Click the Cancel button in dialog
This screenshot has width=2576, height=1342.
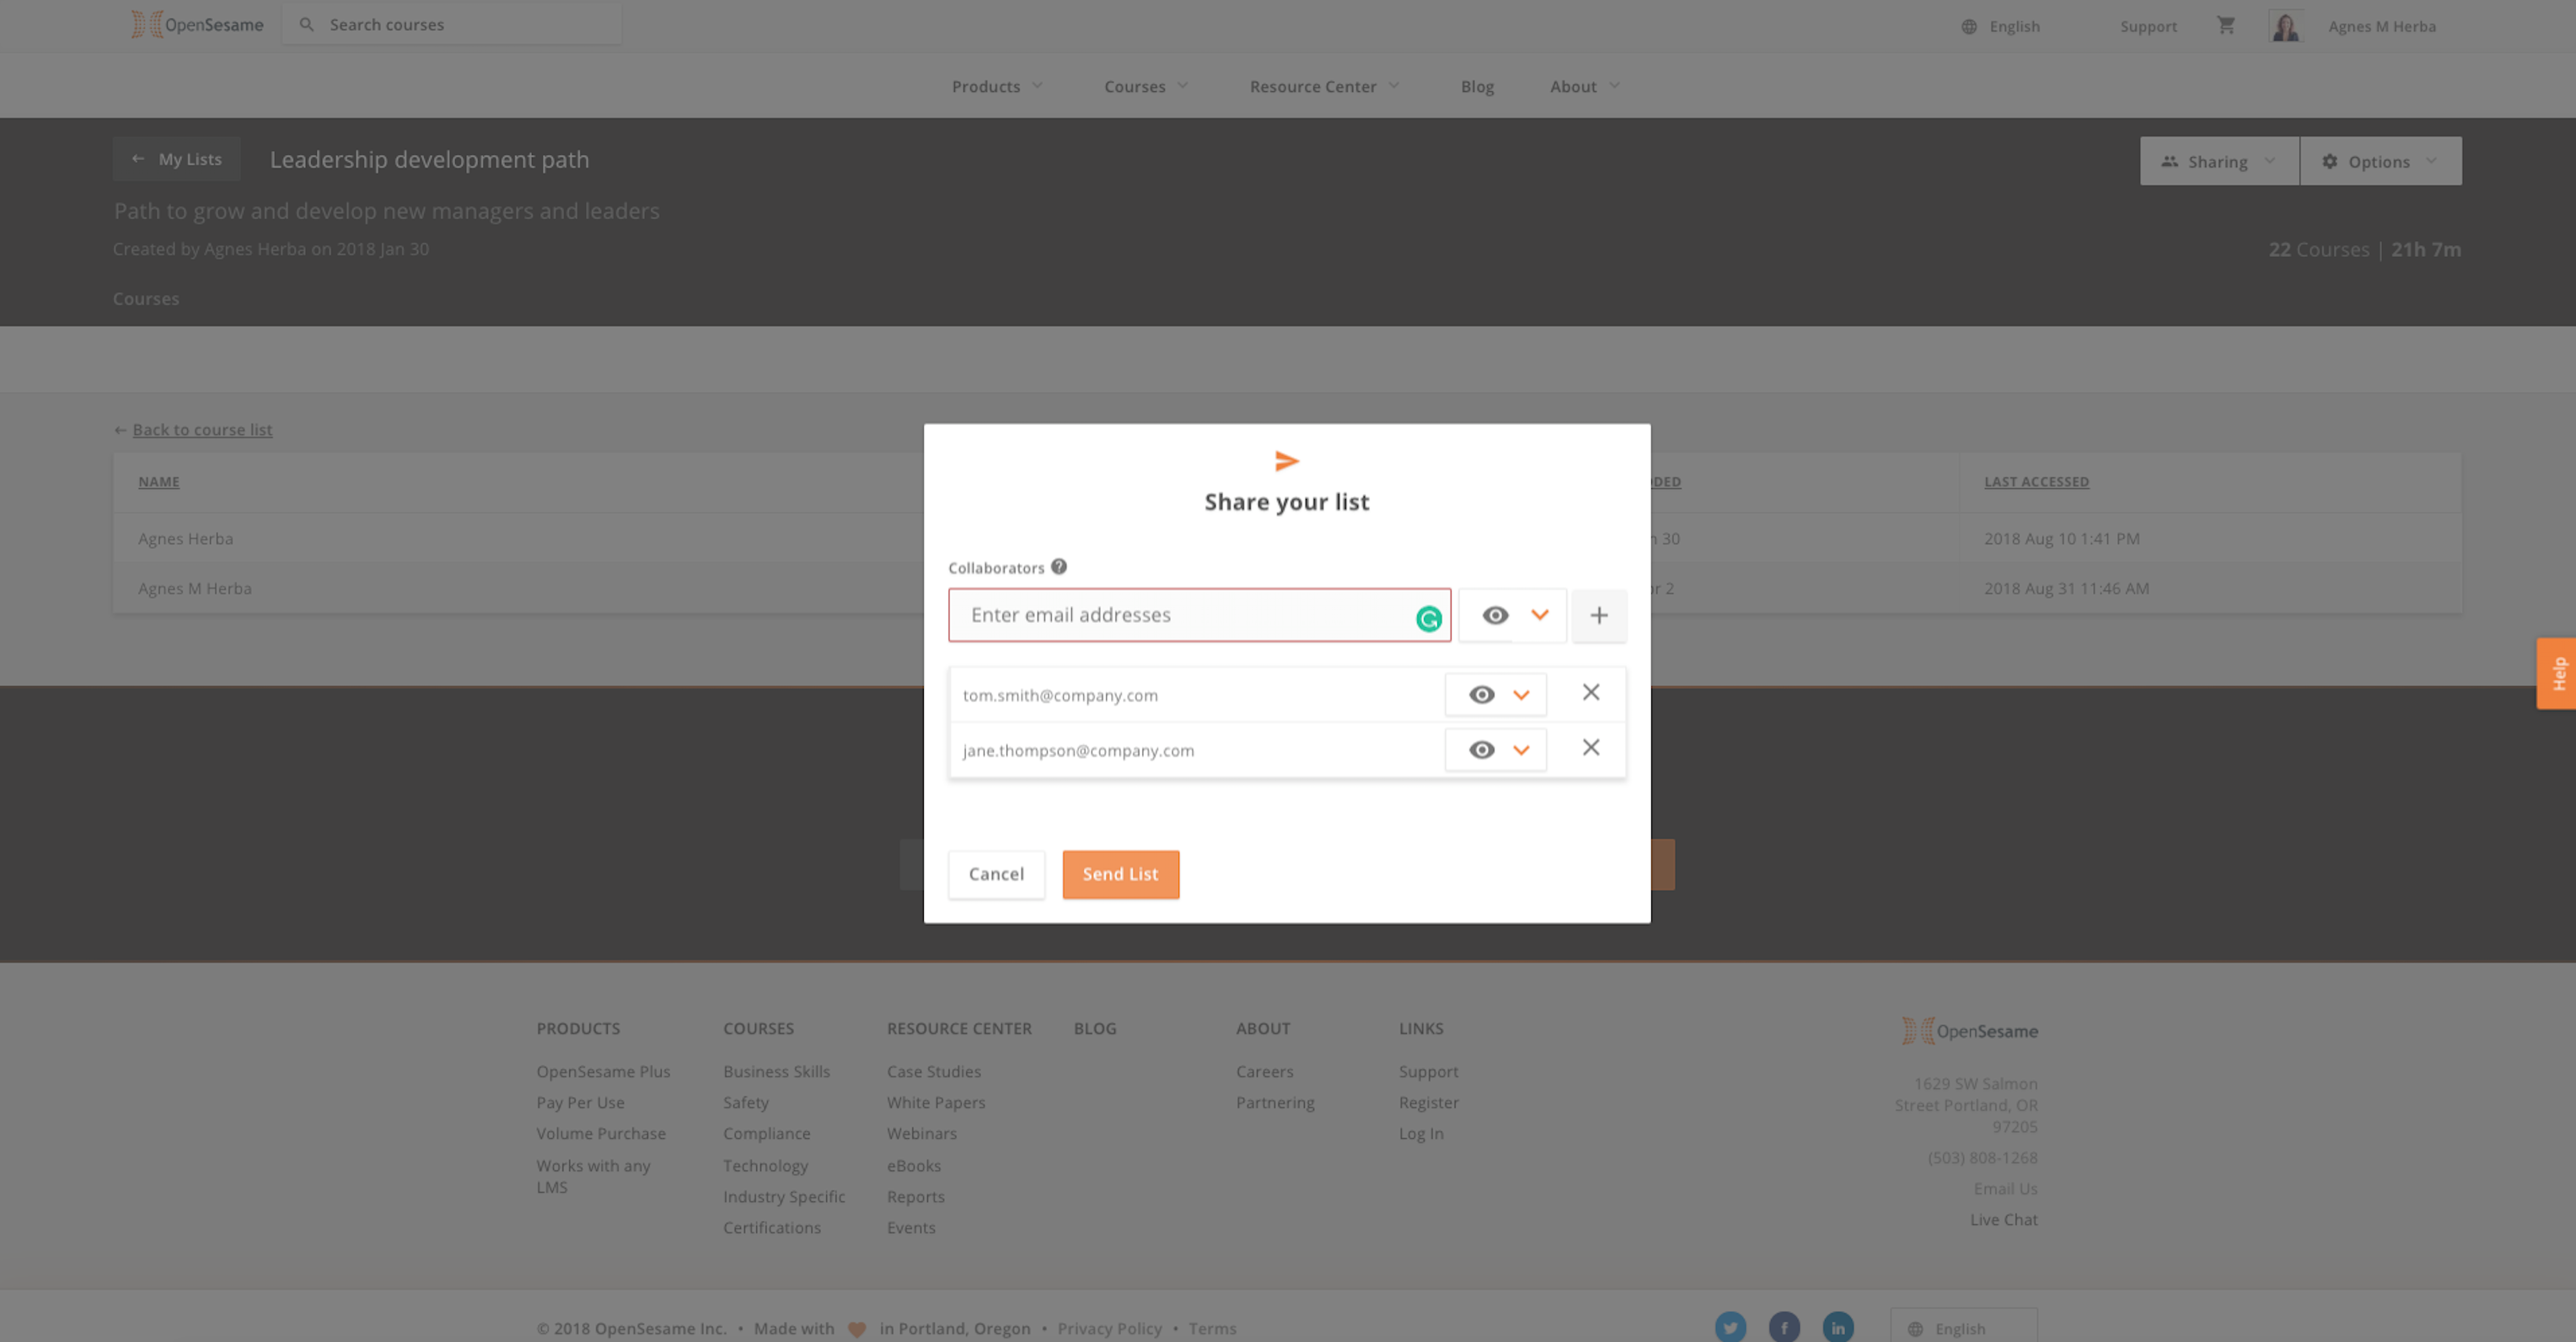point(996,874)
